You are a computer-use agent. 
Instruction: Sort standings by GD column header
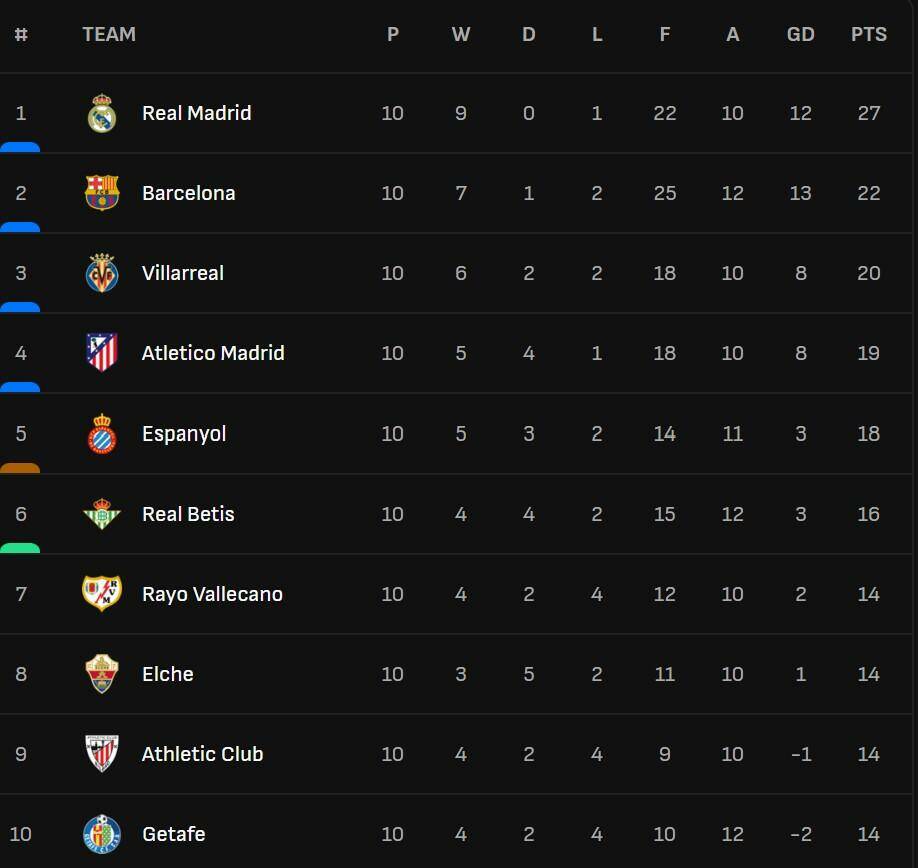coord(800,34)
